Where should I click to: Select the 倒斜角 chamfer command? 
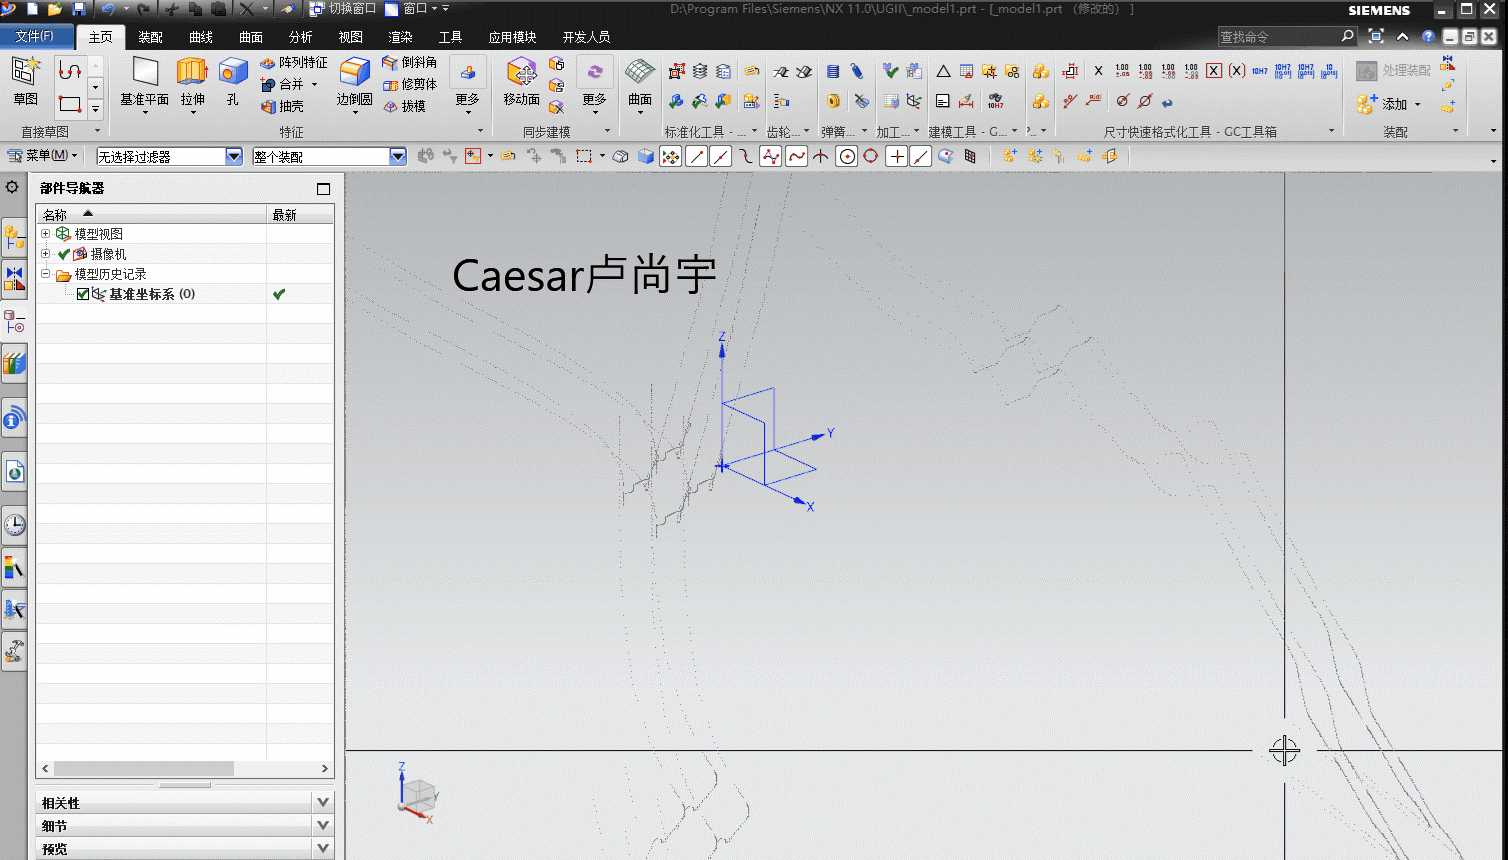point(410,63)
